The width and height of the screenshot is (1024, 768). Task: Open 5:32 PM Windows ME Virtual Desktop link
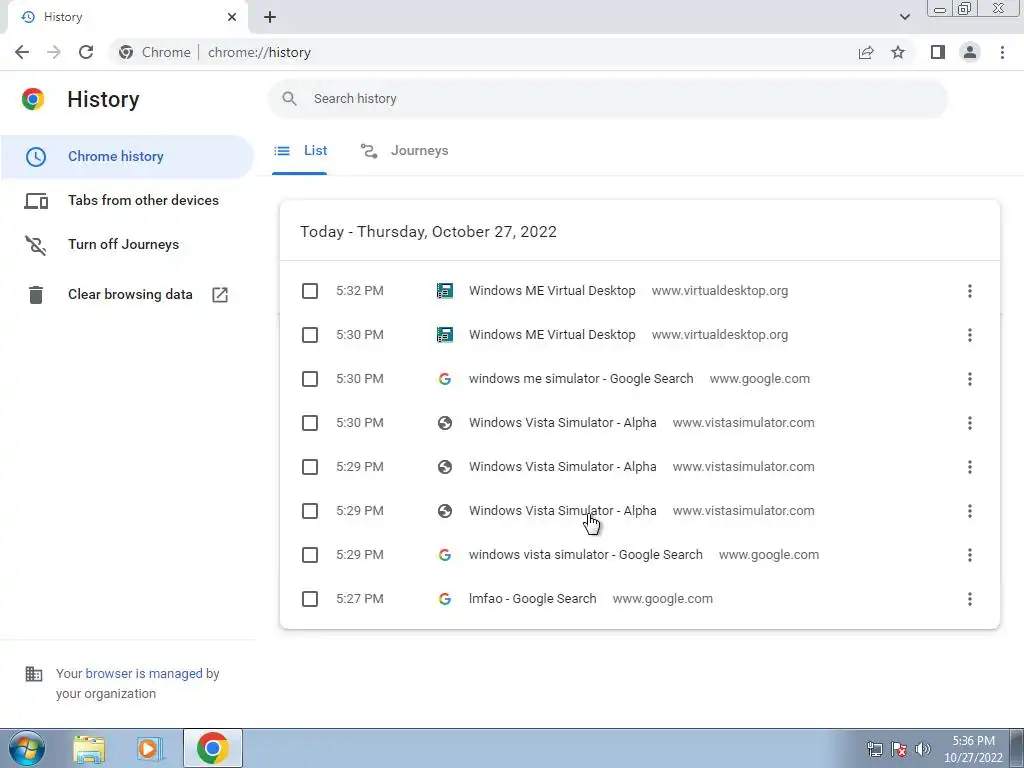(552, 291)
